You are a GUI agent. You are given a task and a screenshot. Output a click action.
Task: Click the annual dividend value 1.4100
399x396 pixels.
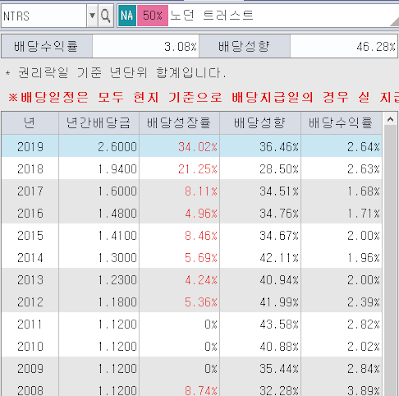pos(117,236)
